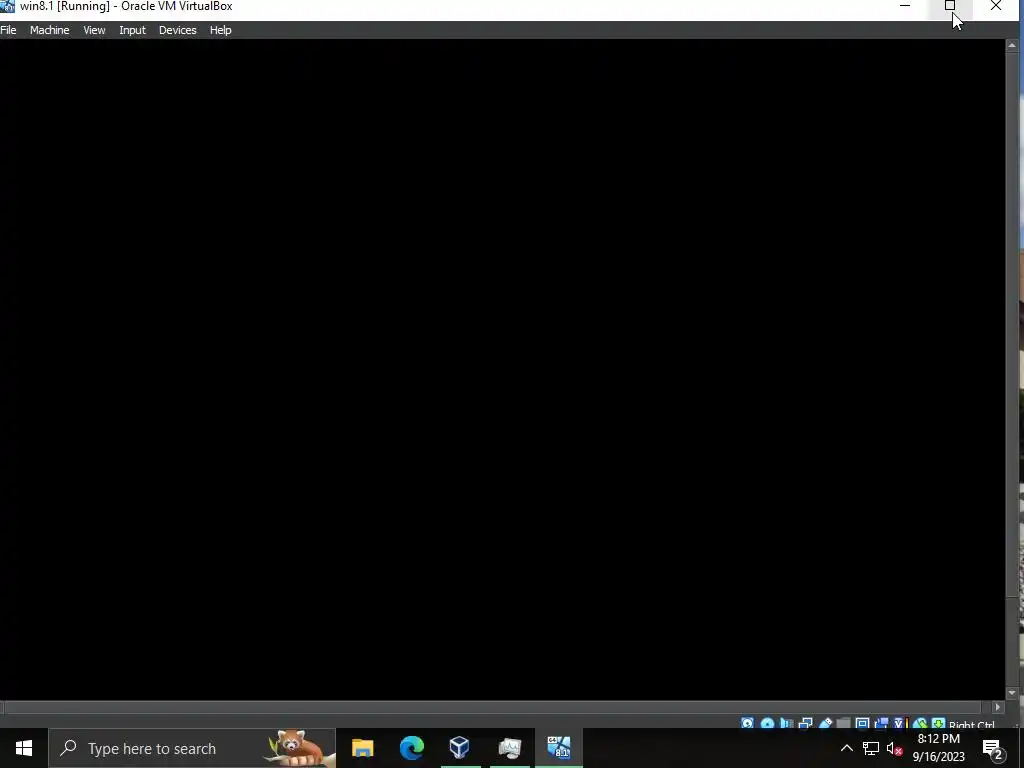The height and width of the screenshot is (768, 1024).
Task: Click the CPU virtualization status icon
Action: (901, 724)
